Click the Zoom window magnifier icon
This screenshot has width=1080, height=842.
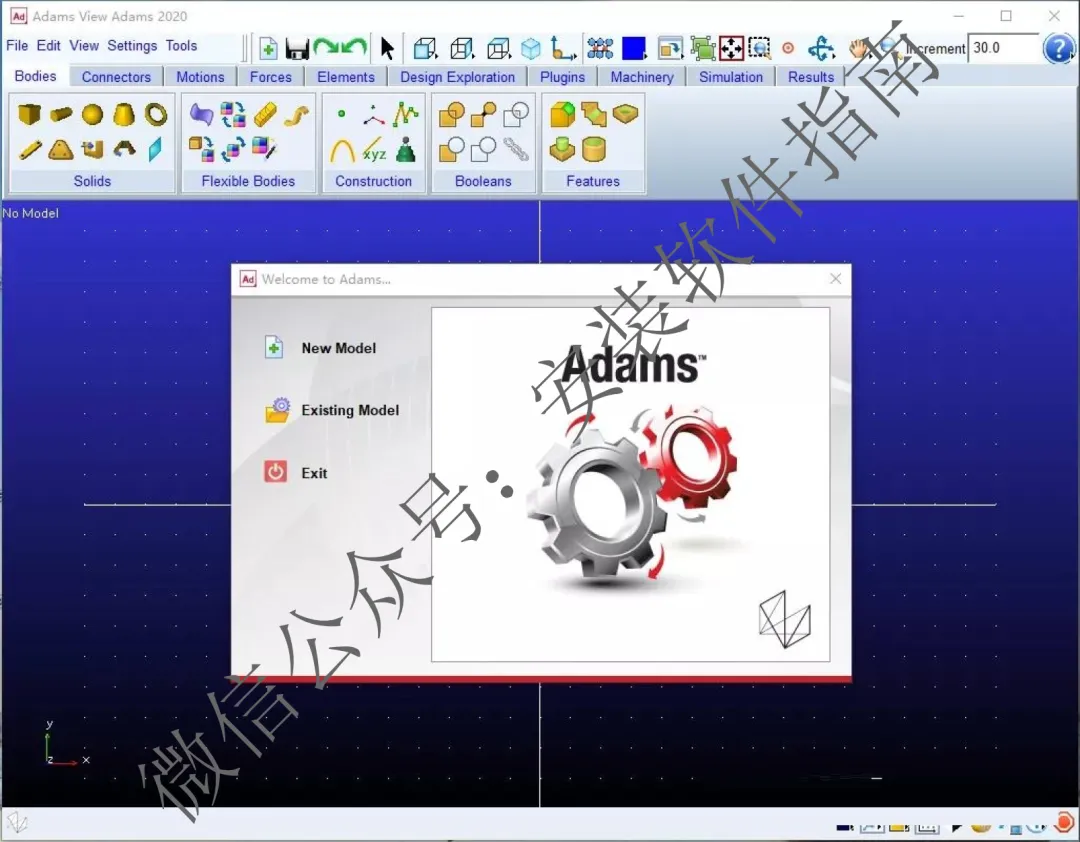point(759,48)
